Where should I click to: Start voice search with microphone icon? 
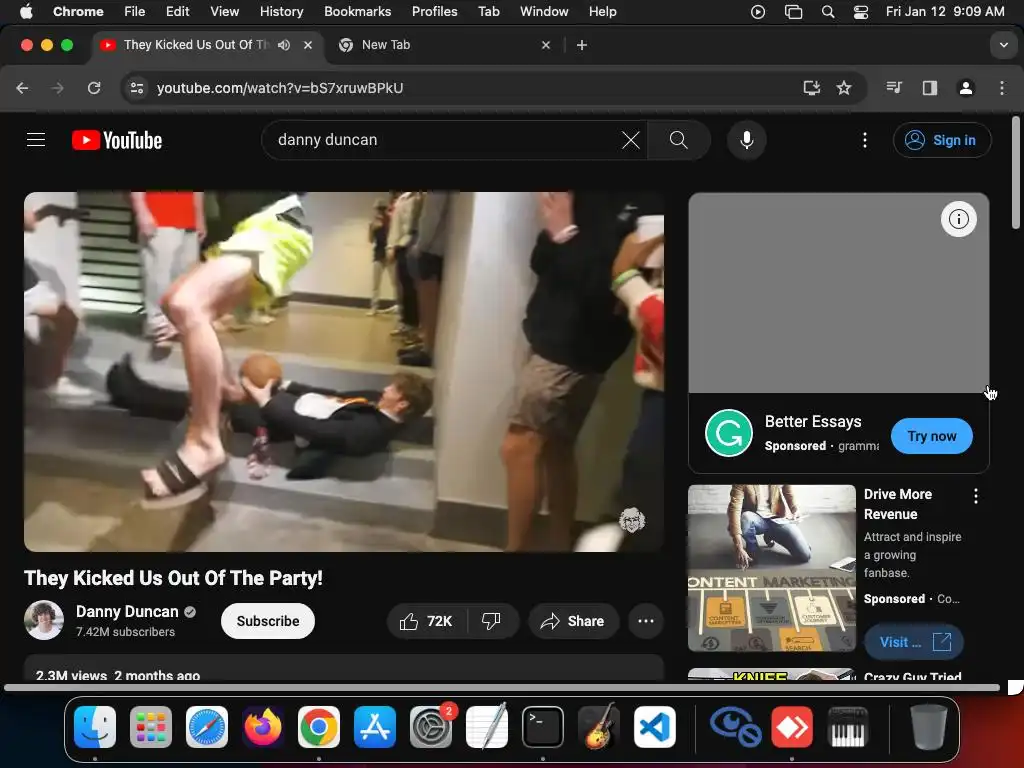click(x=746, y=140)
